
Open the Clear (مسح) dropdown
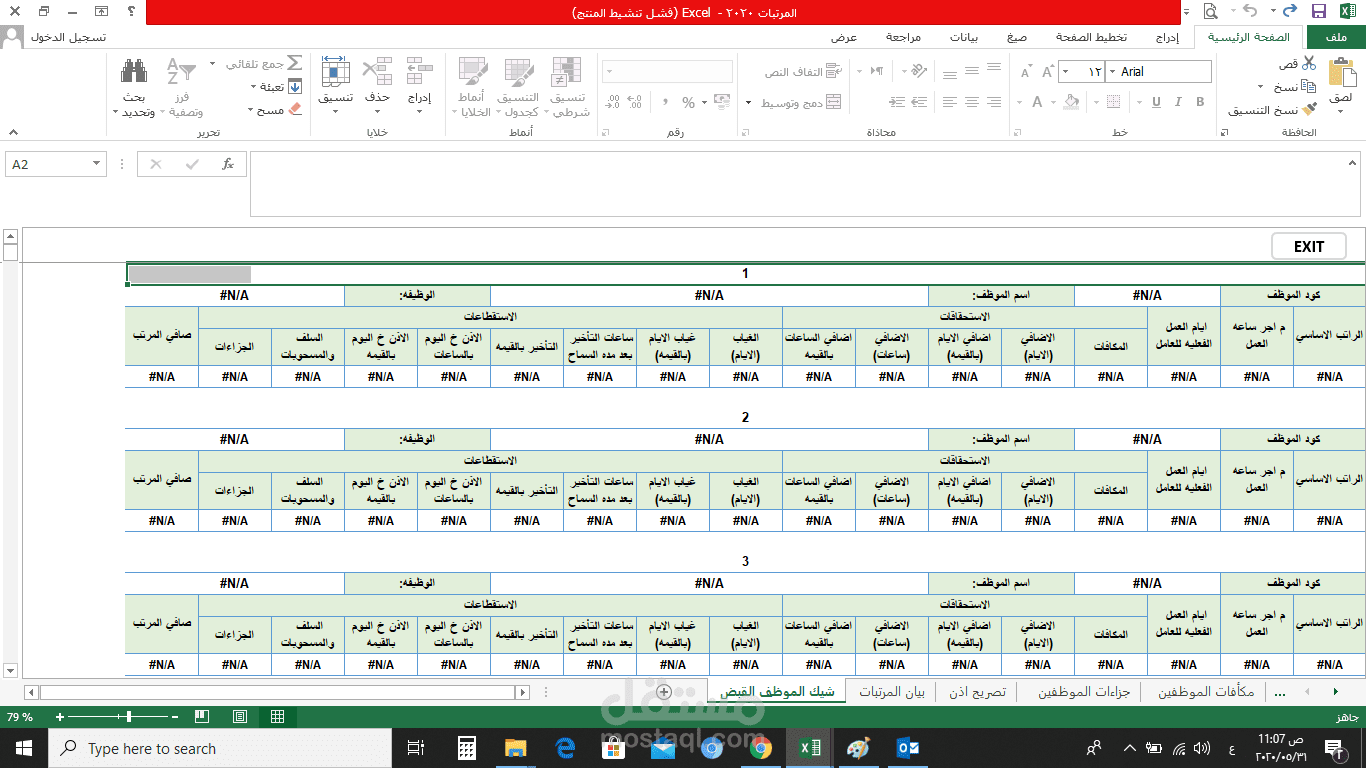coord(275,110)
